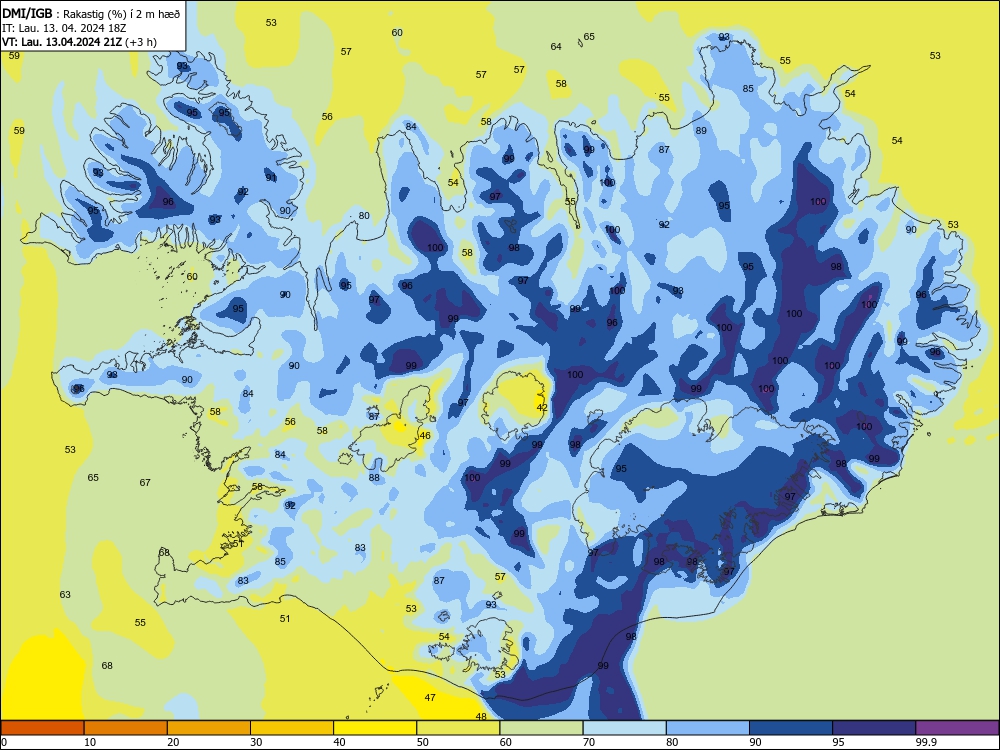Viewport: 1000px width, 750px height.
Task: Click the '80' humidity value on the map
Action: pos(364,216)
